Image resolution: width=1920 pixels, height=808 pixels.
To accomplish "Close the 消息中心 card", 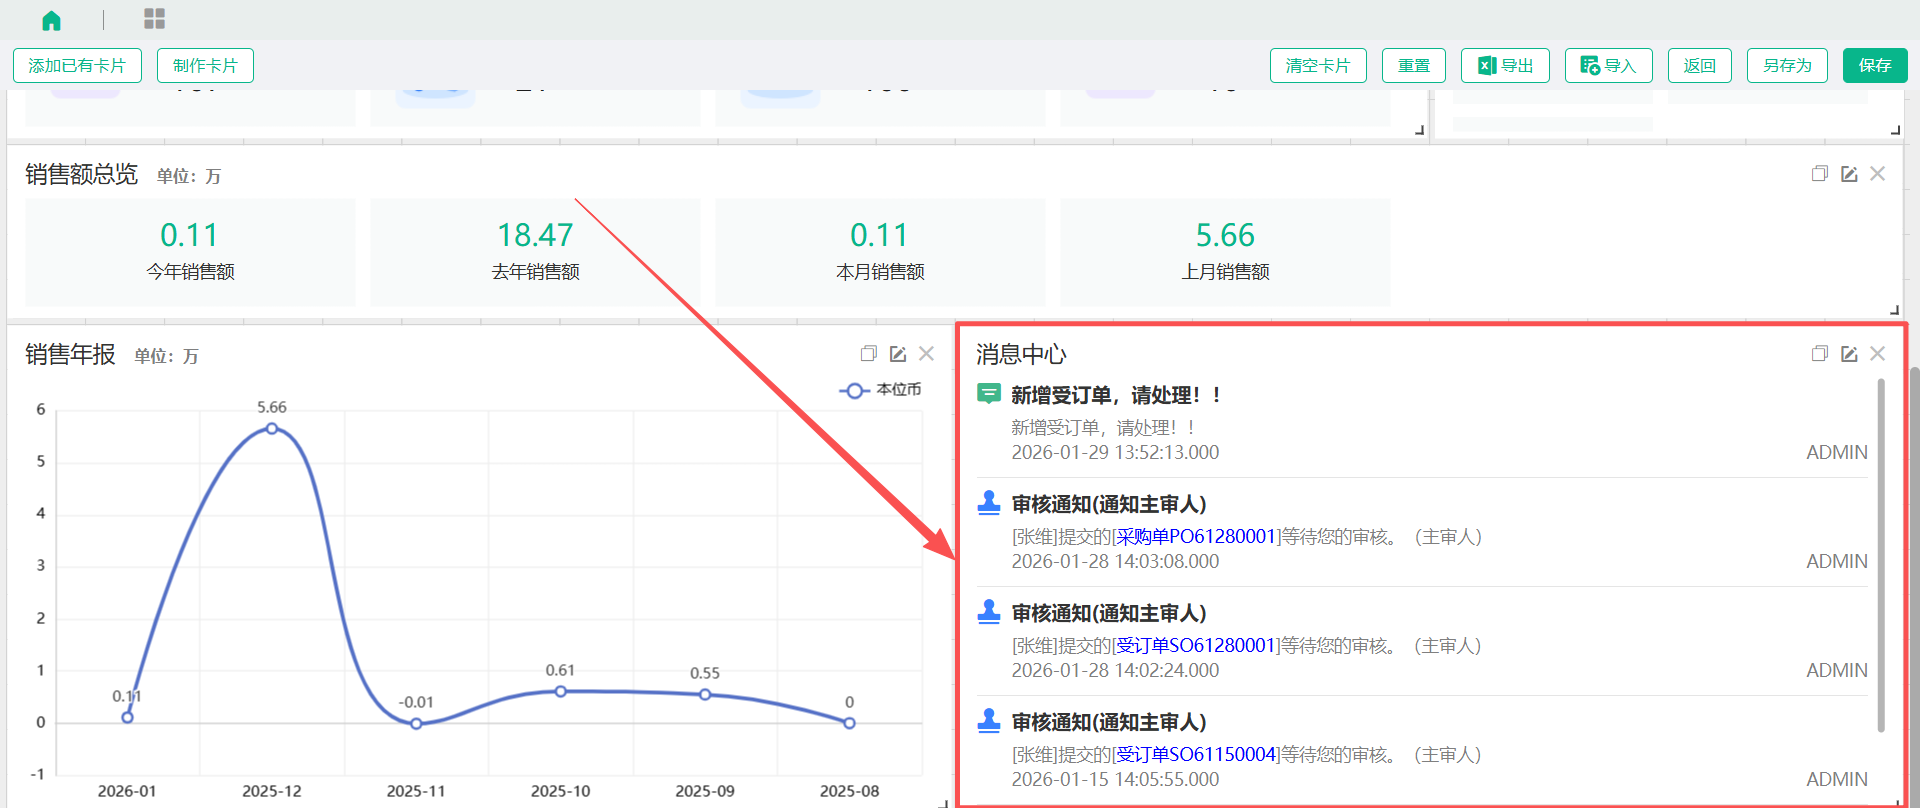I will click(1877, 354).
